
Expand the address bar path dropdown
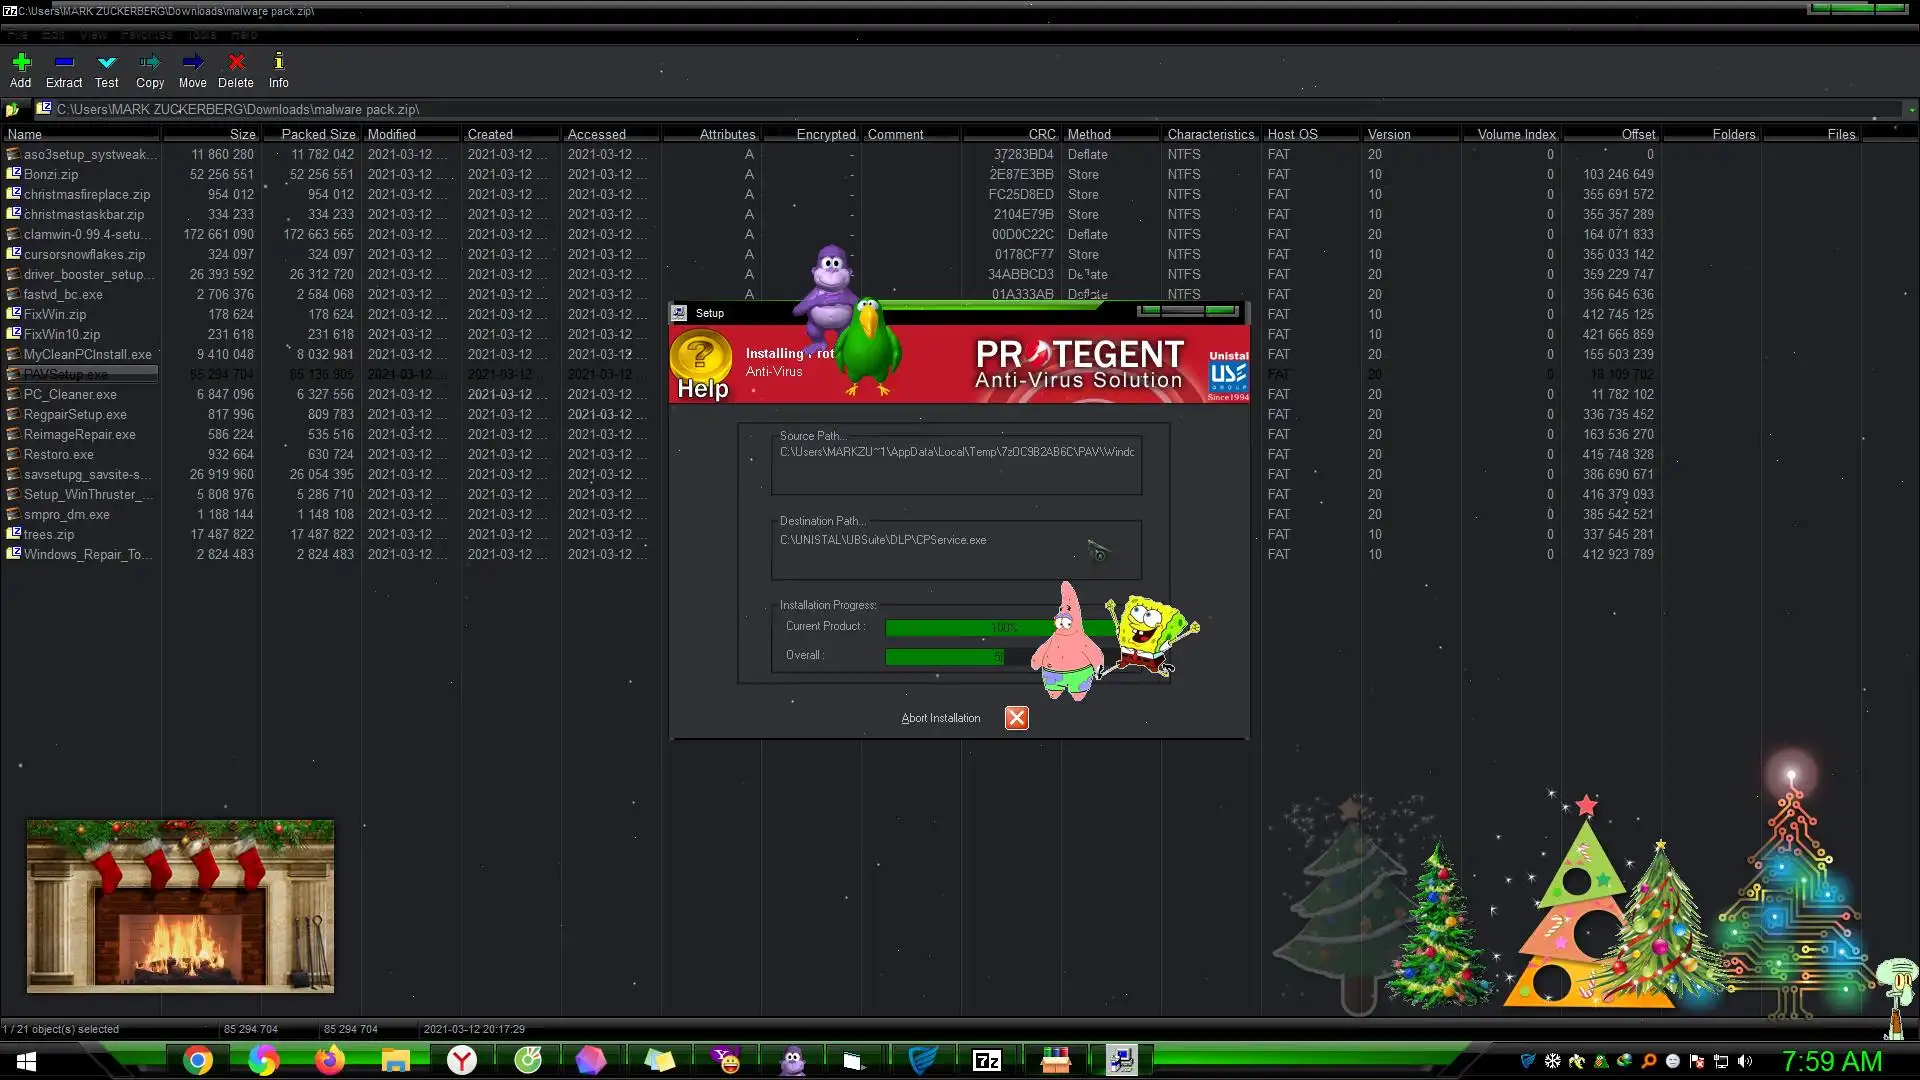(x=1911, y=110)
